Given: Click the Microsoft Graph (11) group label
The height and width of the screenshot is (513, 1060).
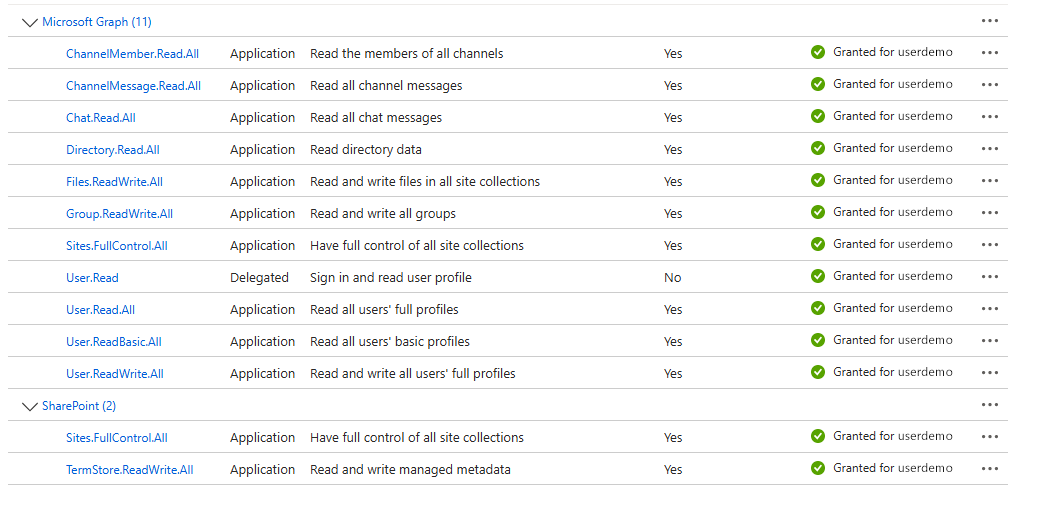Looking at the screenshot, I should point(97,22).
